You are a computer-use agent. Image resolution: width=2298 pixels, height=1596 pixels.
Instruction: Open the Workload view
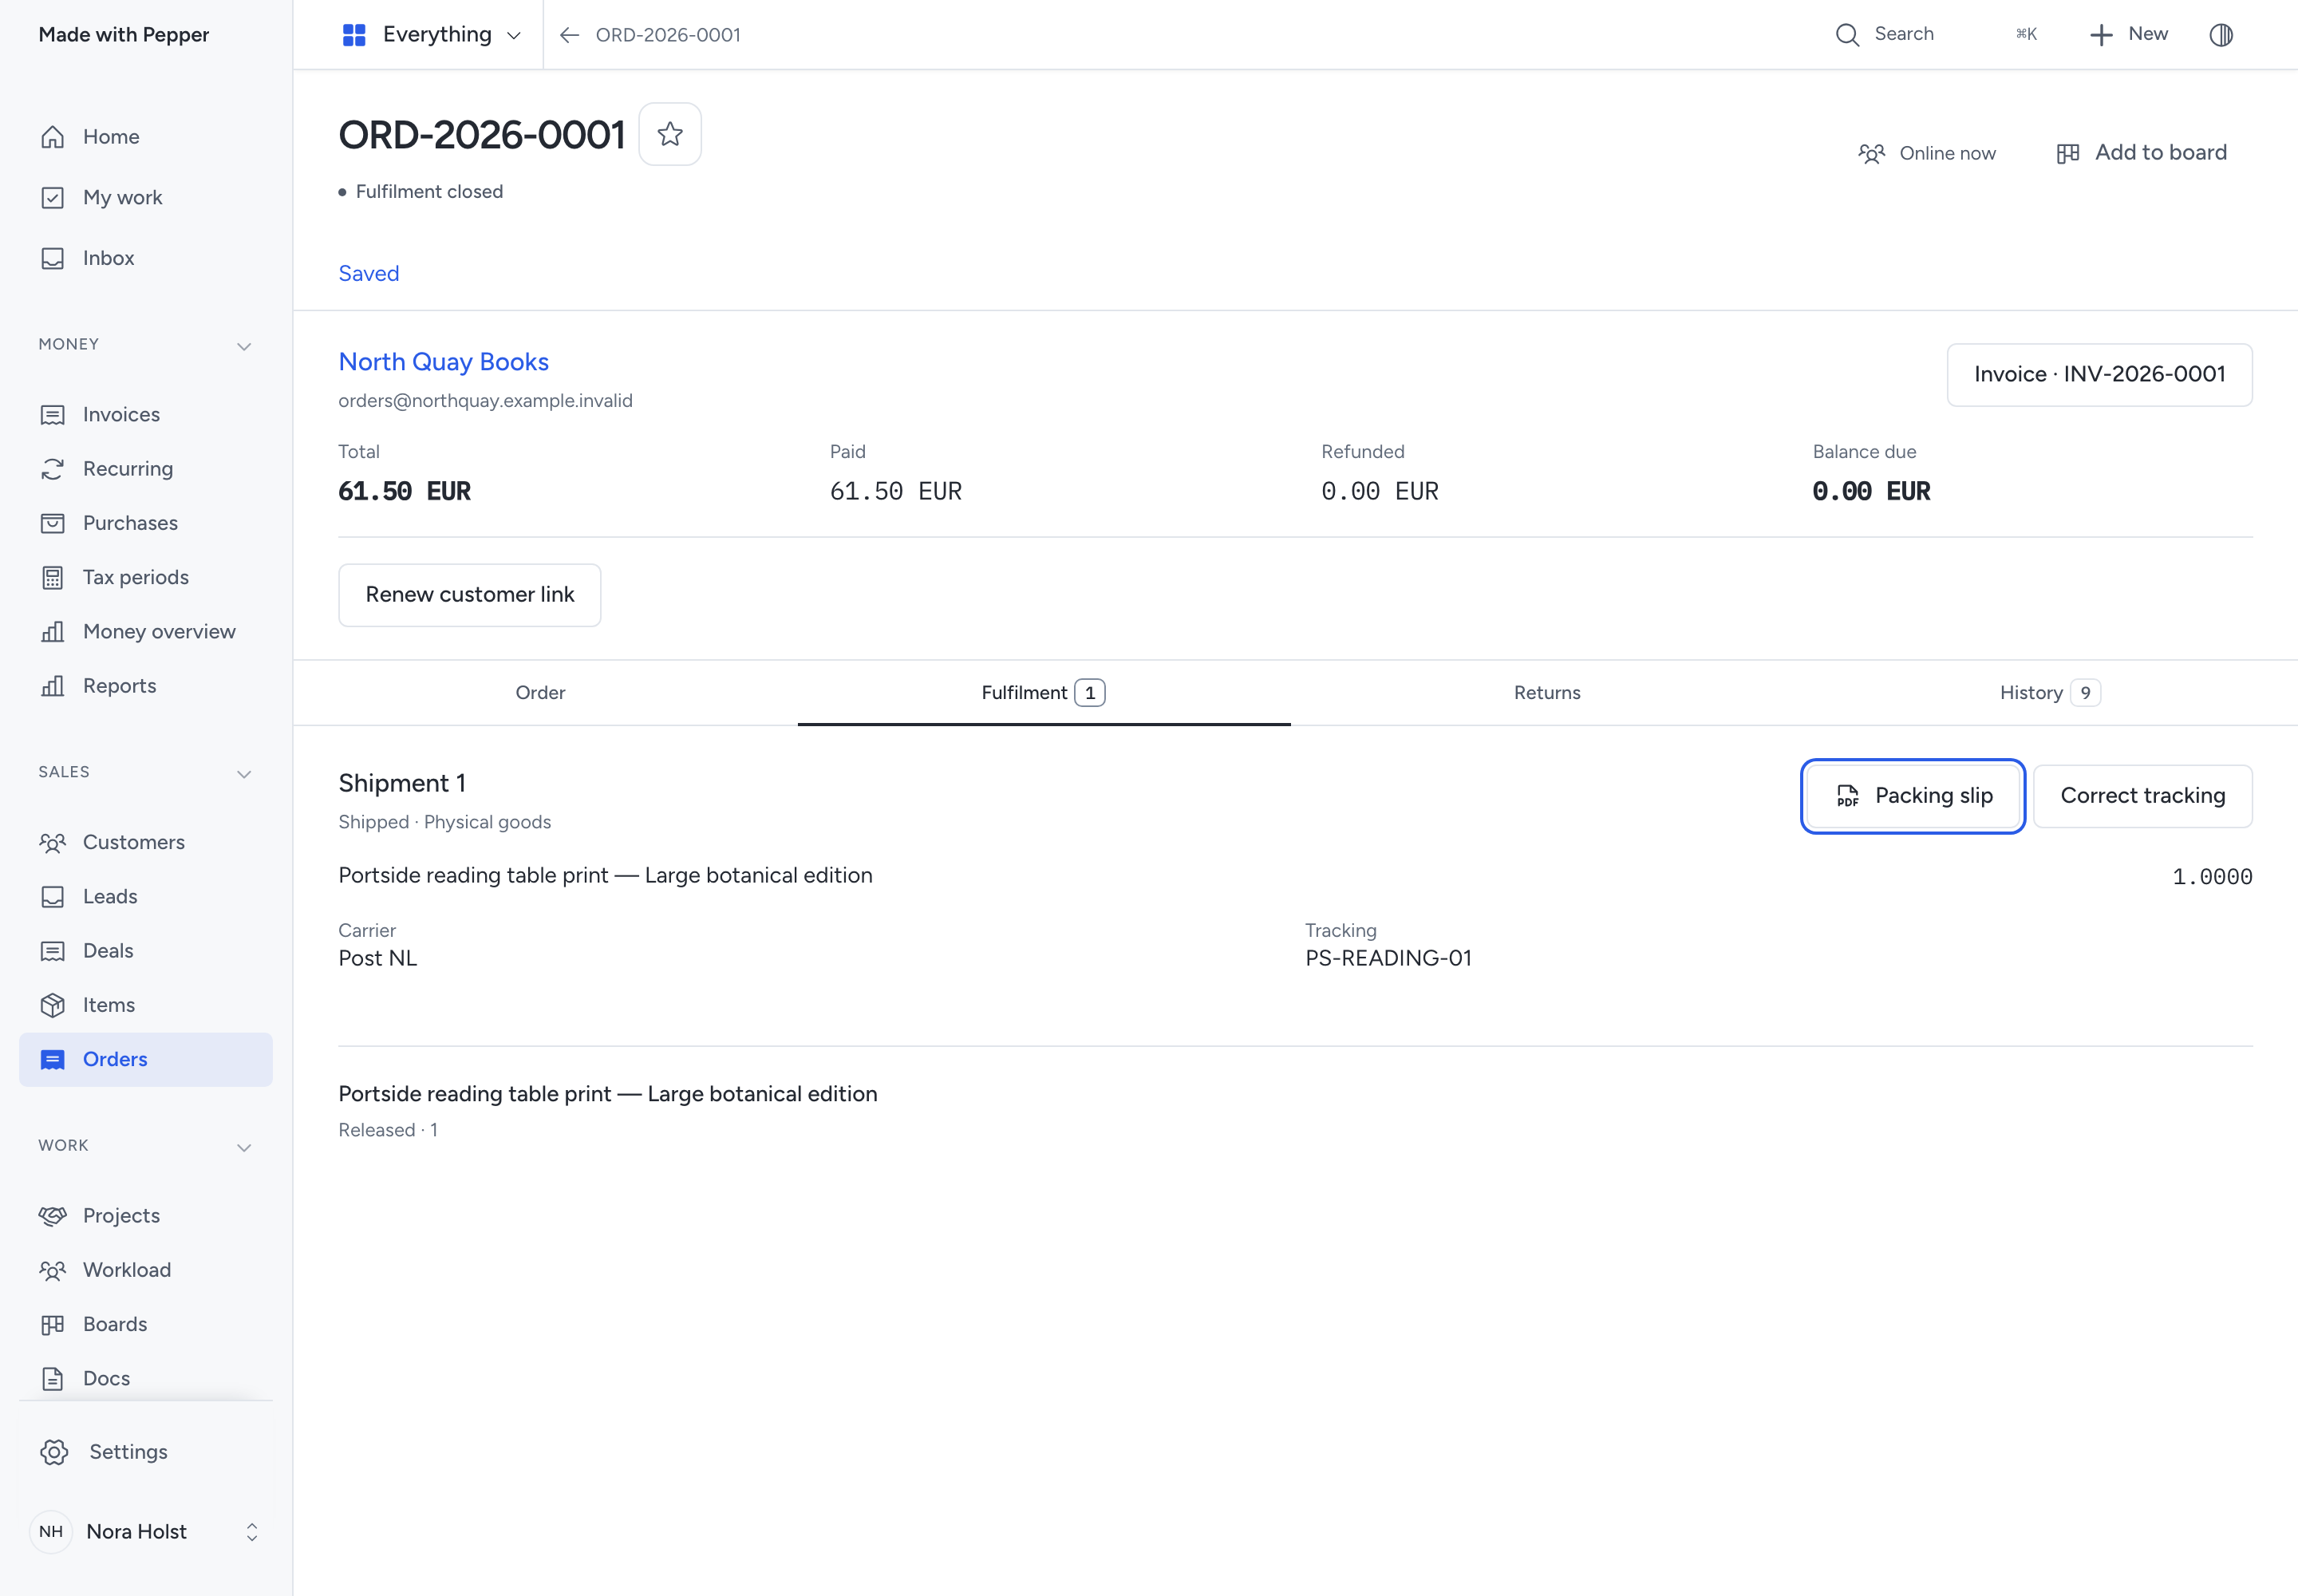(x=145, y=1270)
